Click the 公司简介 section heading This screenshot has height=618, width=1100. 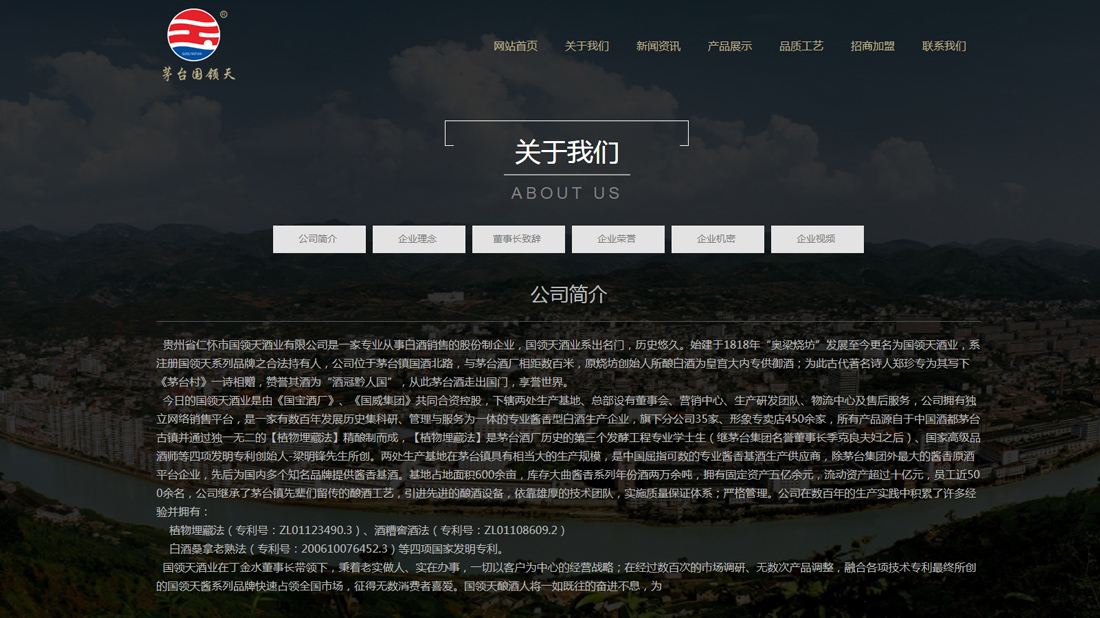568,295
